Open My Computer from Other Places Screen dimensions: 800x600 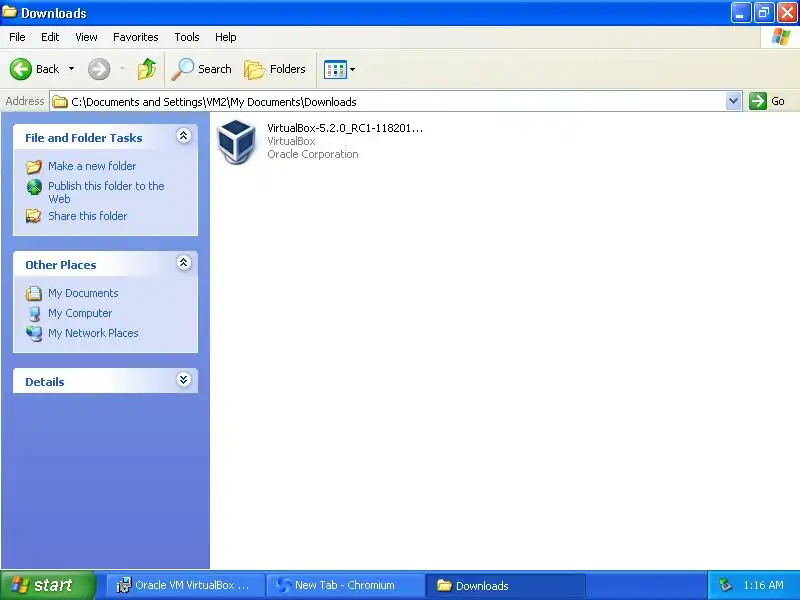click(x=80, y=313)
